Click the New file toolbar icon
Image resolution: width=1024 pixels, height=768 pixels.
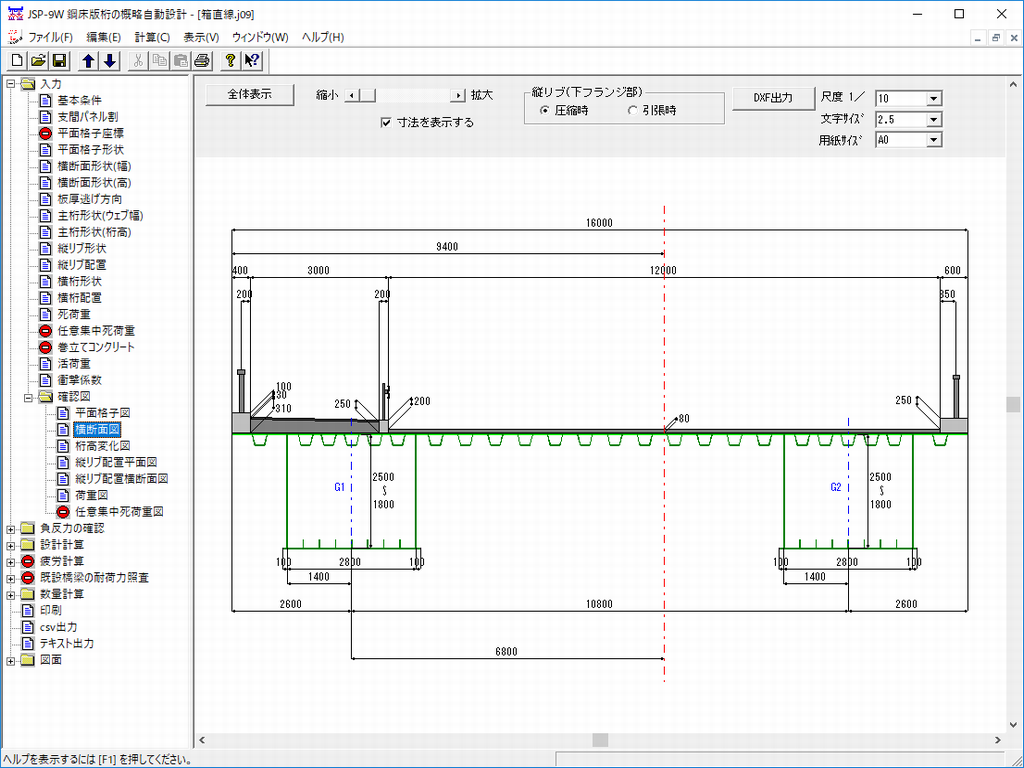(16, 61)
